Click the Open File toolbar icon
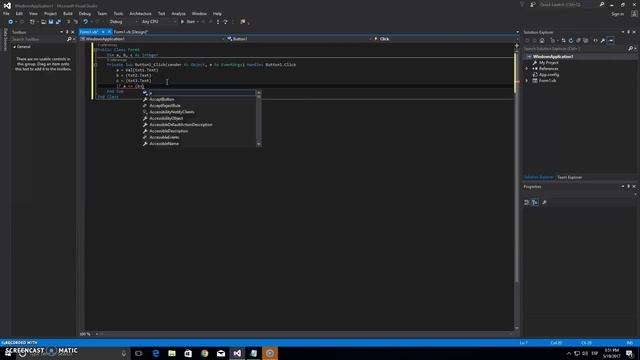640x360 pixels. [x=44, y=22]
